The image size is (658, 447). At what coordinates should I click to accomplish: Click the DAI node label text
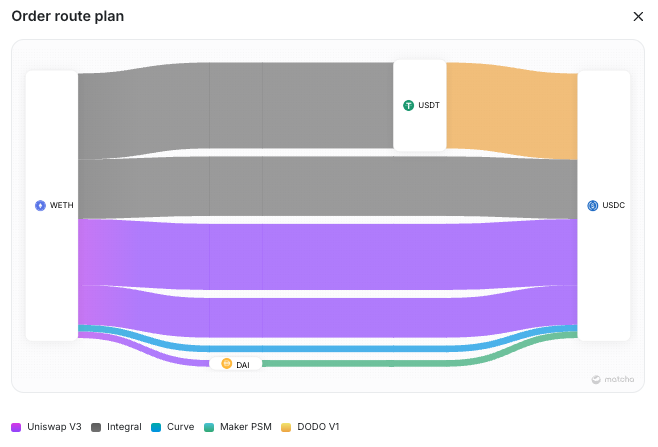243,365
